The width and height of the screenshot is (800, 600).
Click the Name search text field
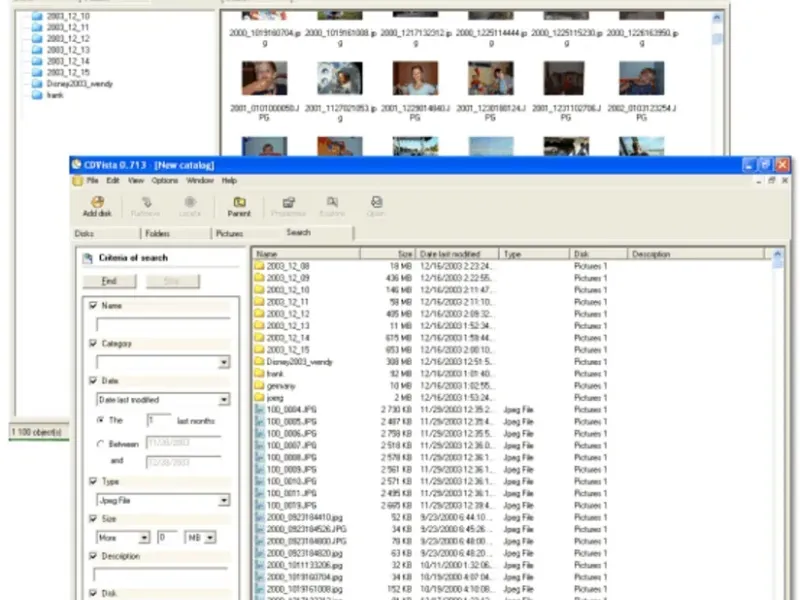pos(161,324)
